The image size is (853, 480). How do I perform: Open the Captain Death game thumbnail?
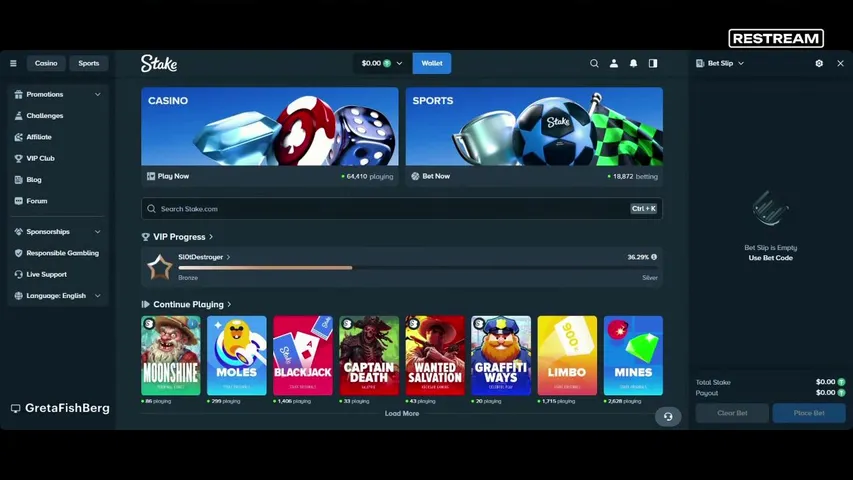coord(369,355)
